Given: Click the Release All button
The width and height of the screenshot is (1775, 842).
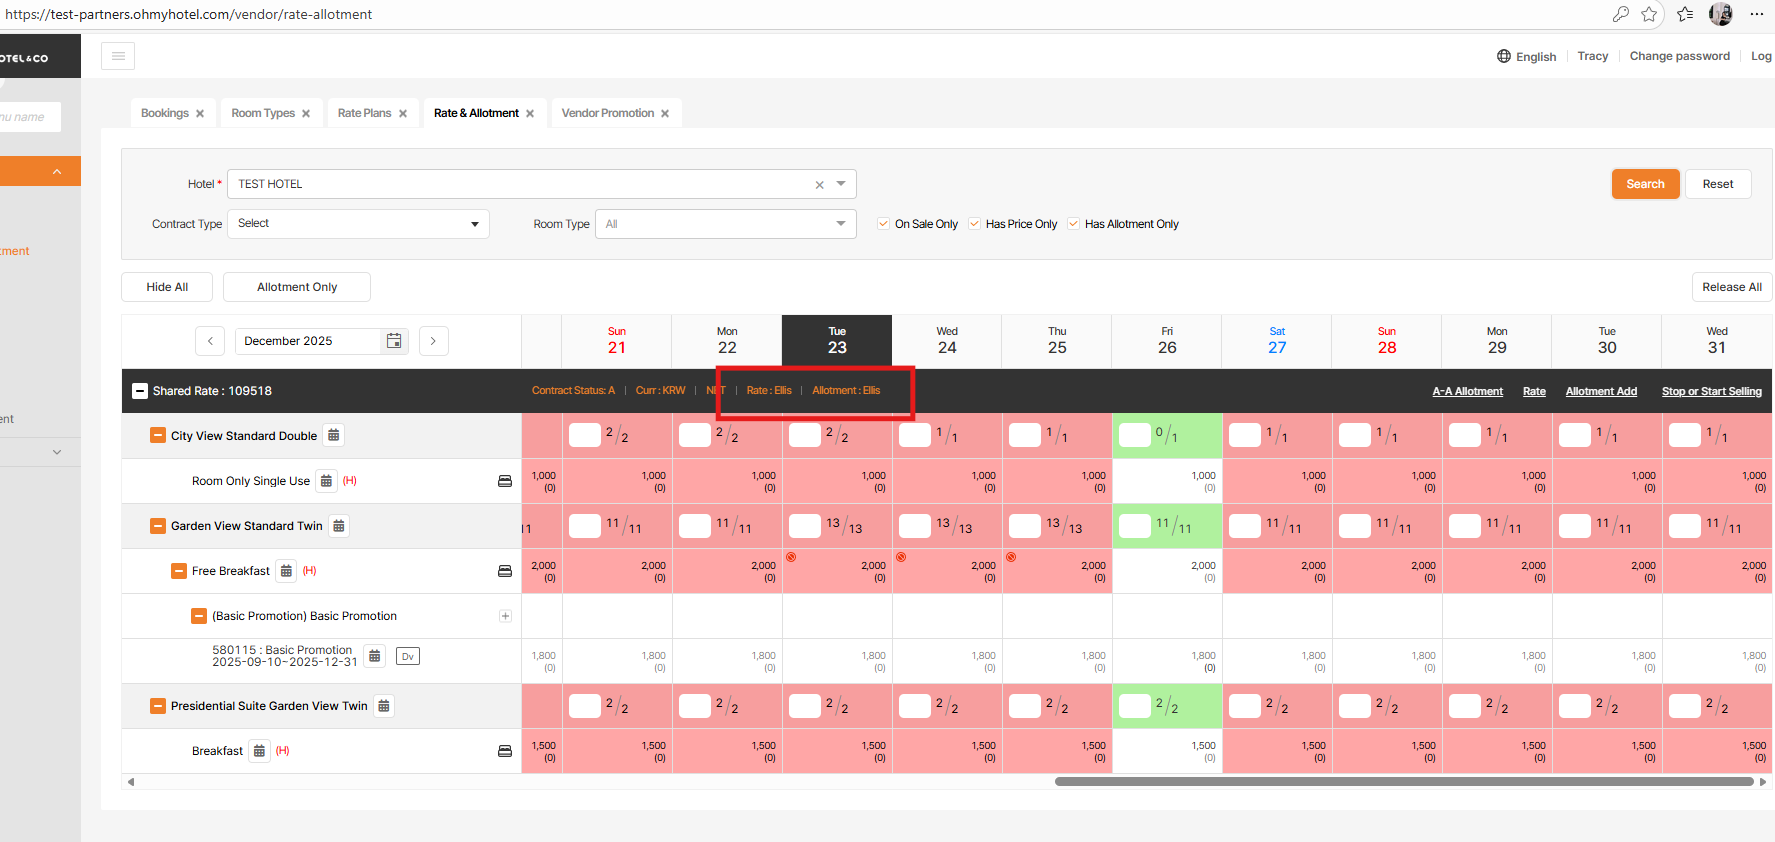Looking at the screenshot, I should pyautogui.click(x=1732, y=287).
